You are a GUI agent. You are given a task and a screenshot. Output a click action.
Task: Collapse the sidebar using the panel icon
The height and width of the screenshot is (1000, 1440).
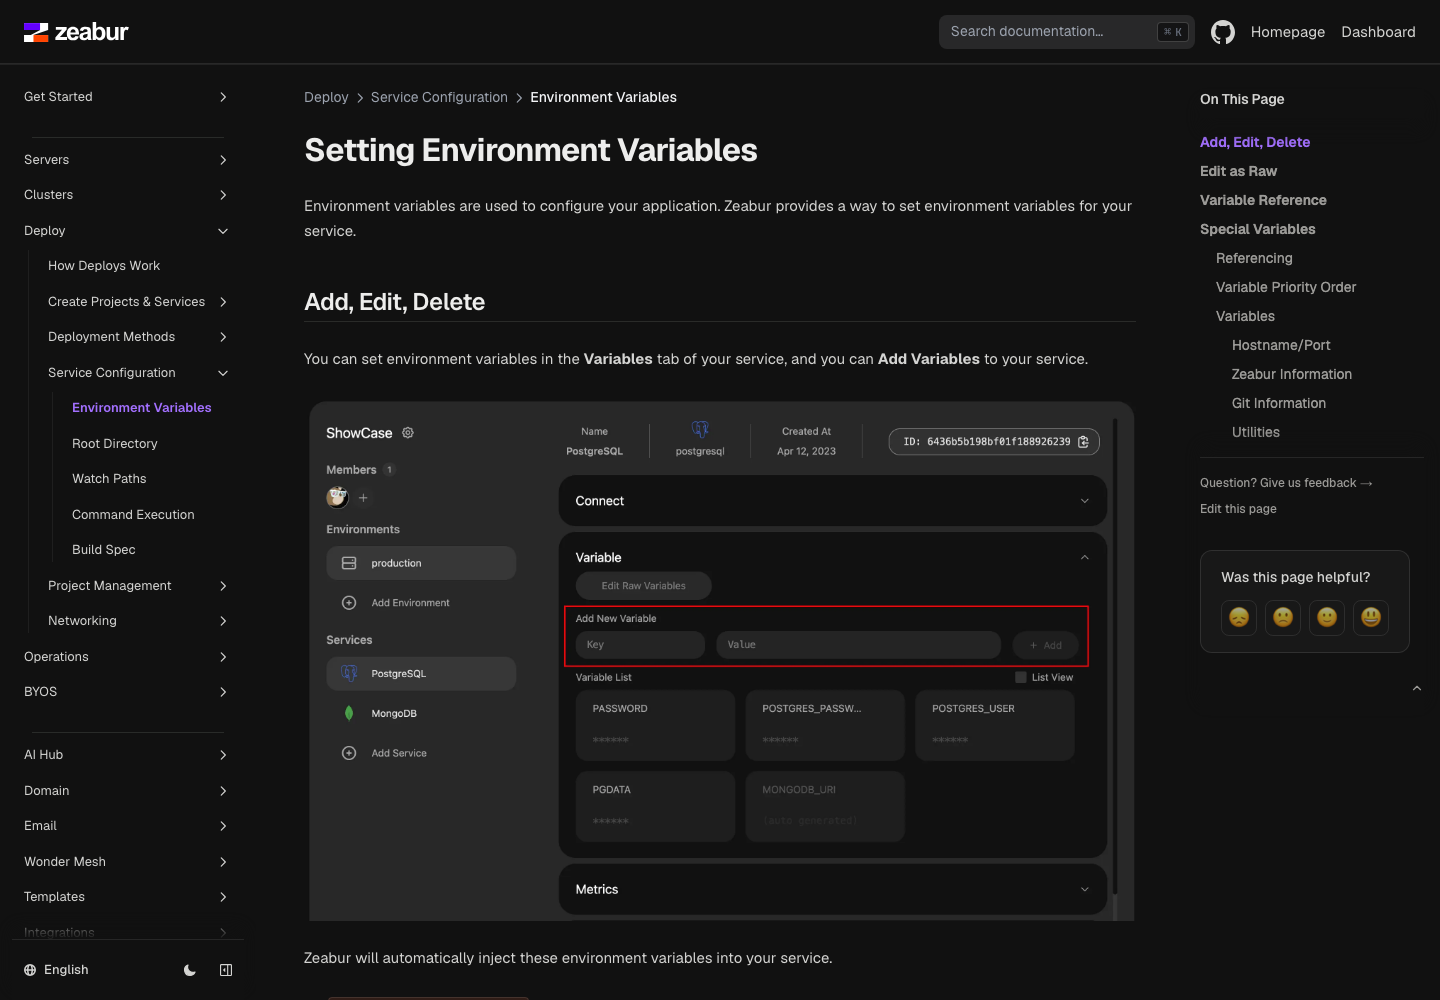tap(226, 970)
